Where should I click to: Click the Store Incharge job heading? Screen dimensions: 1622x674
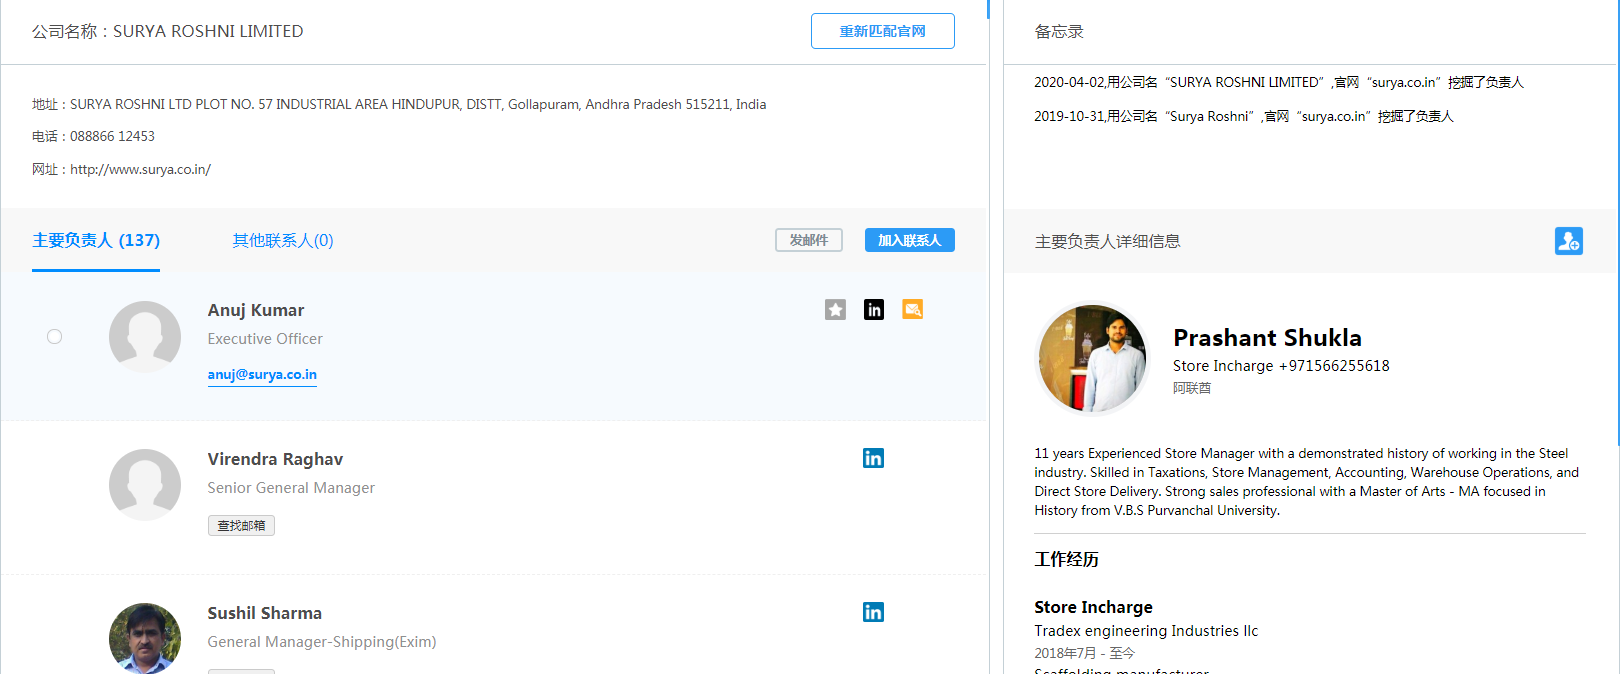point(1093,607)
